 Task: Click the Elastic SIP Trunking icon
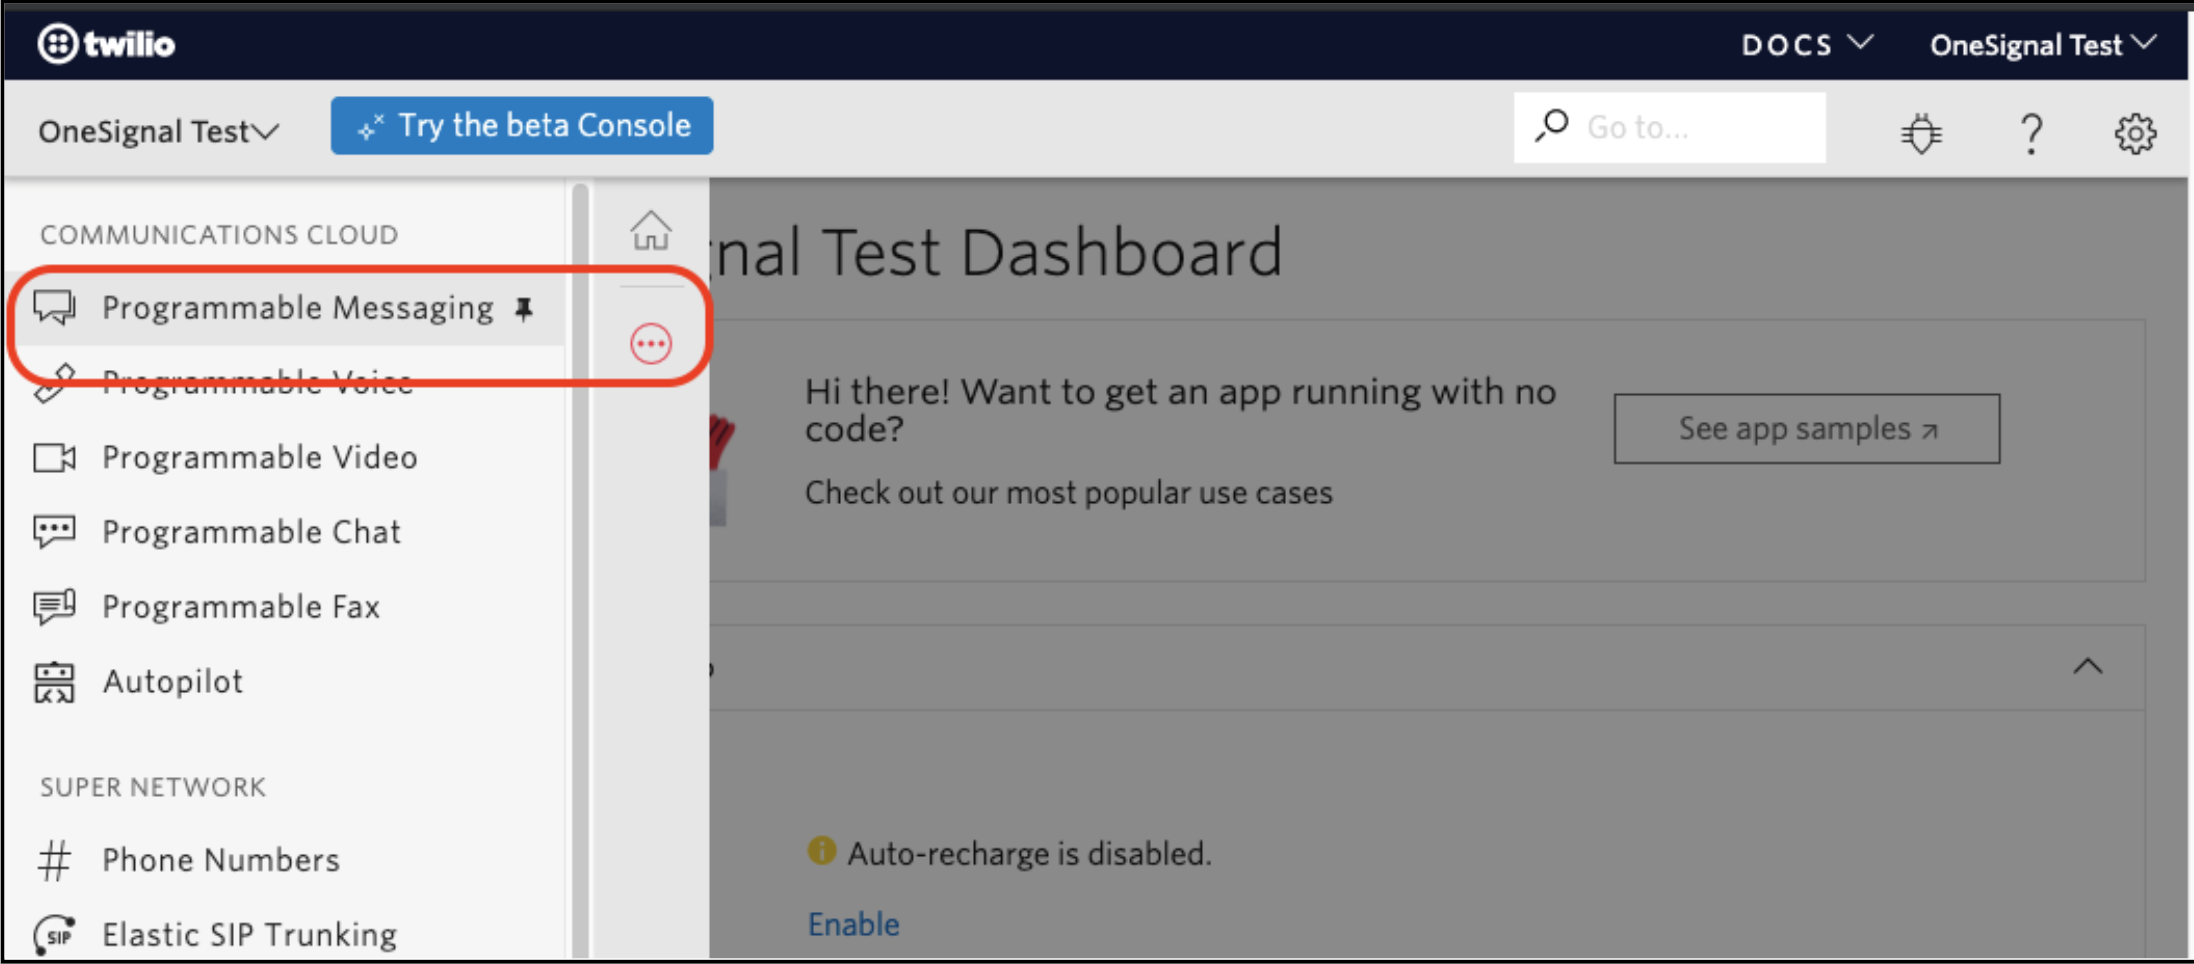point(54,935)
